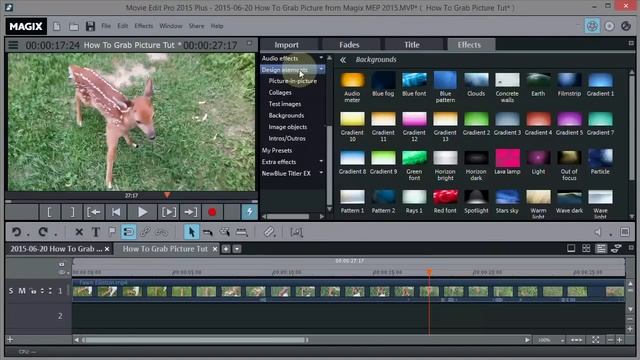Image resolution: width=640 pixels, height=360 pixels.
Task: Click the Group link icon
Action: pos(145,232)
